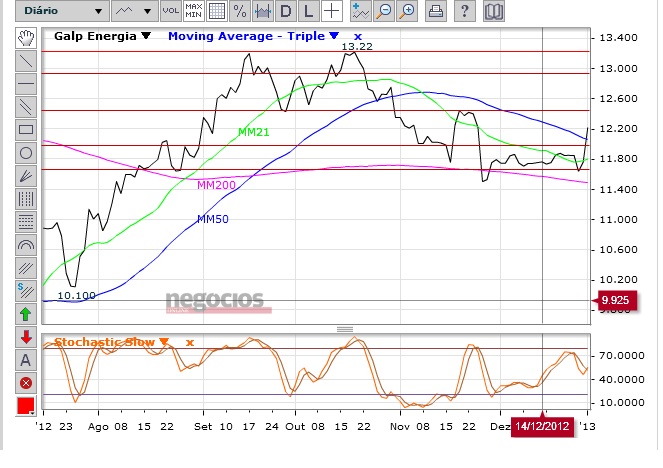Click the MM21 moving average label
Viewport: 663px width, 468px height.
254,132
